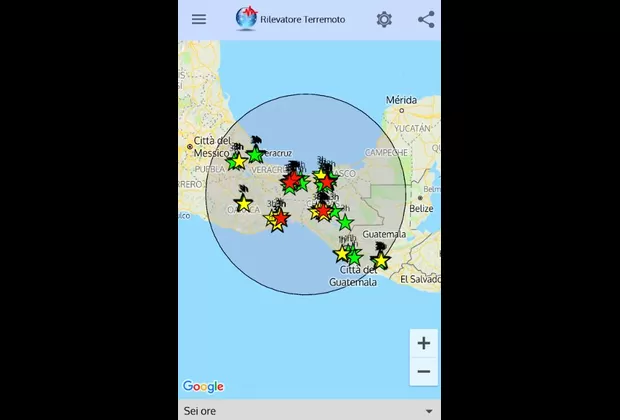620x420 pixels.
Task: Select the lone green star northwest of Guatemala label
Action: (345, 223)
